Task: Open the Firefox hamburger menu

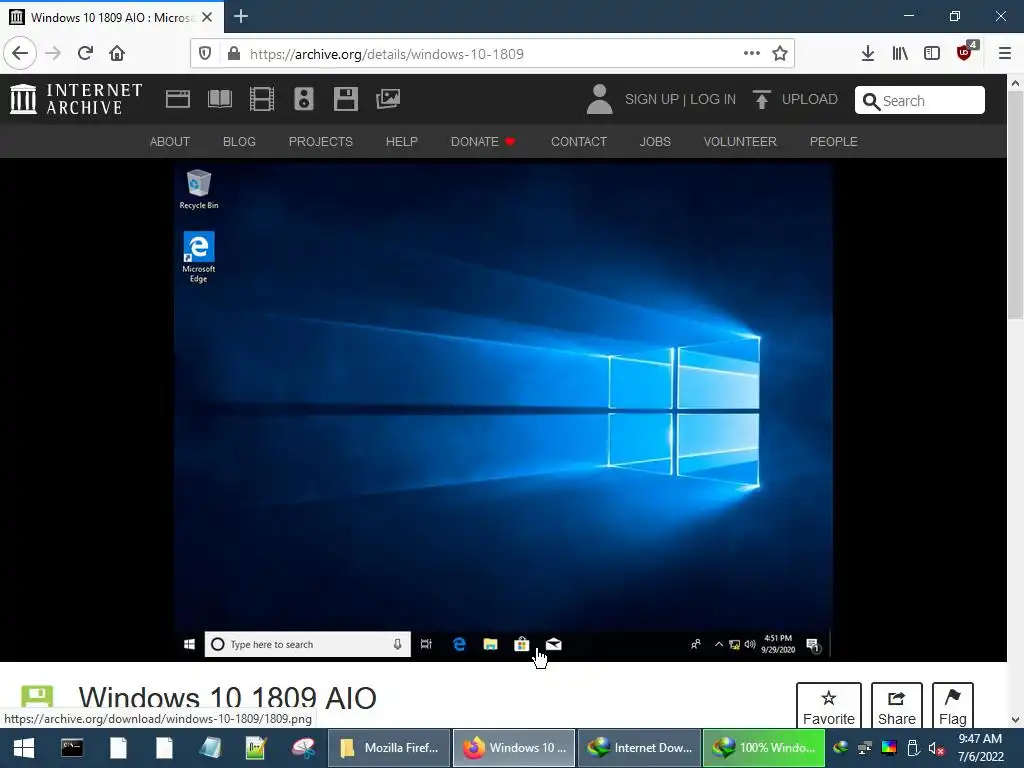Action: coord(1005,54)
